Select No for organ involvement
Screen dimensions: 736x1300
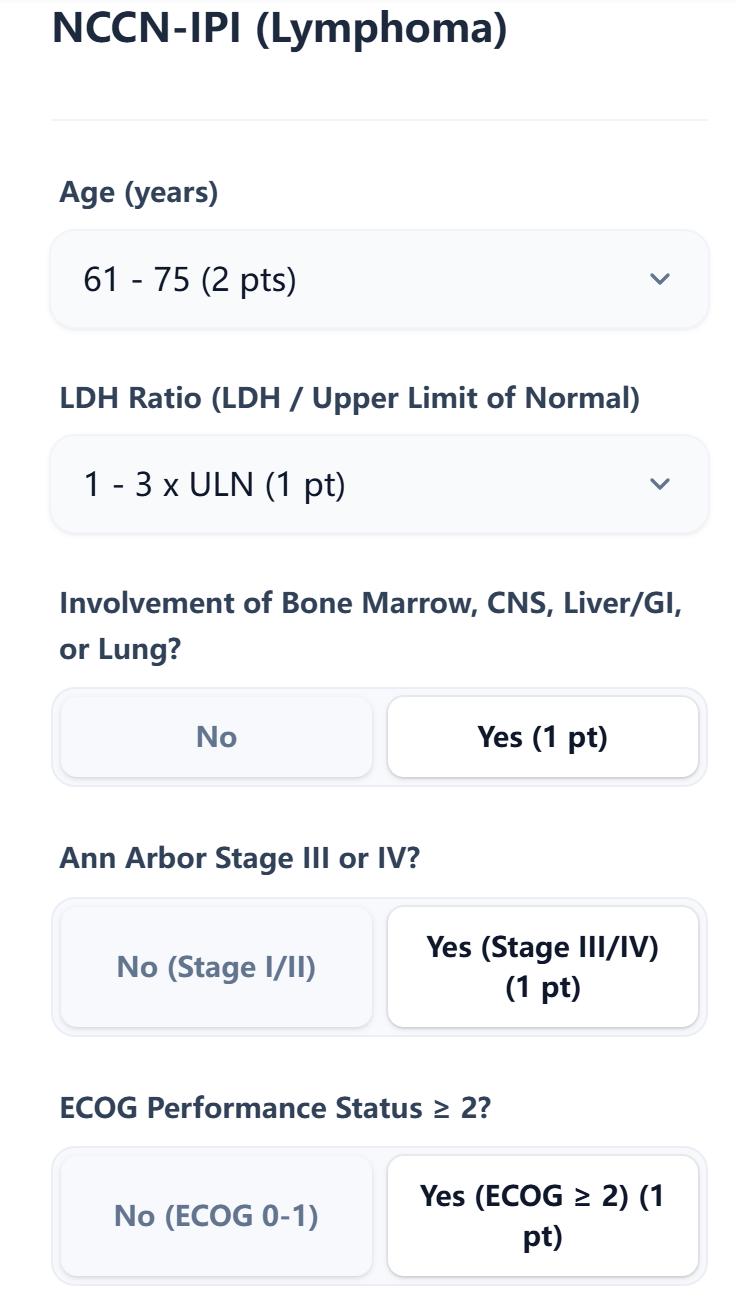[x=216, y=737]
